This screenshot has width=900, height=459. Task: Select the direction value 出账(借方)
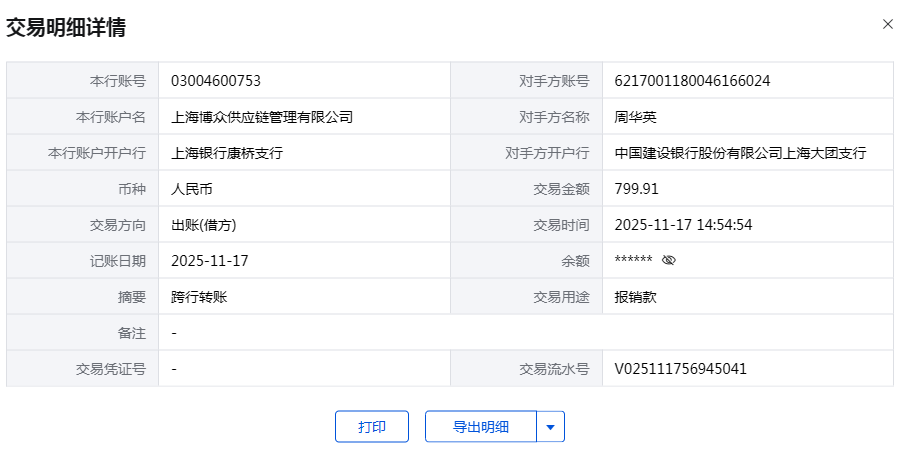click(x=204, y=225)
